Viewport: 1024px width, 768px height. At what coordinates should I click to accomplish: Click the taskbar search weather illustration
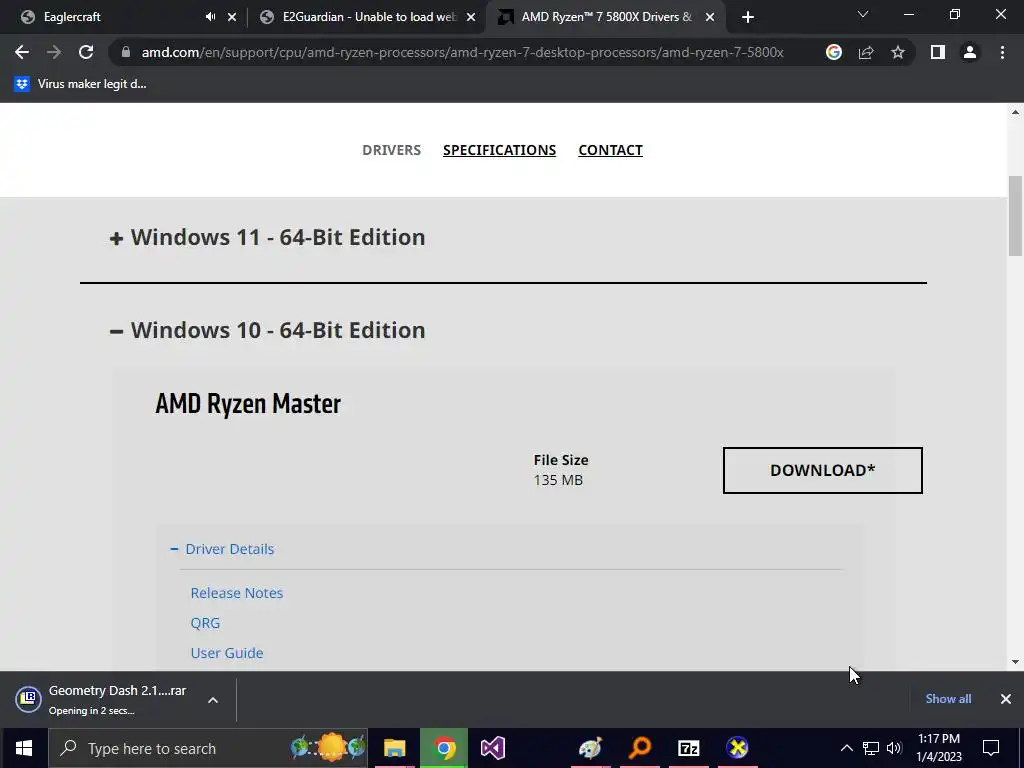pos(328,747)
